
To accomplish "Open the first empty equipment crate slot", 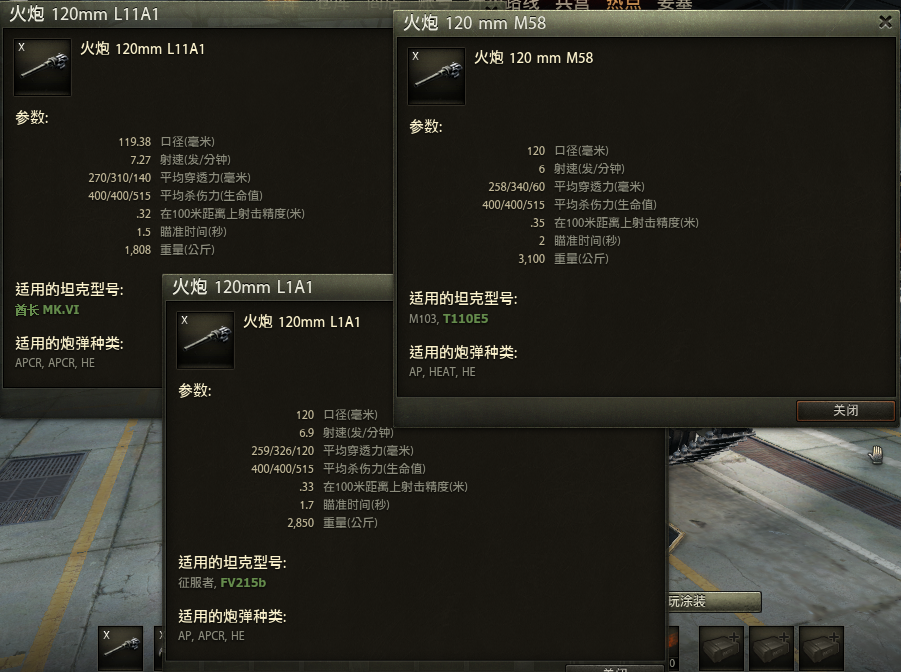I will (721, 648).
